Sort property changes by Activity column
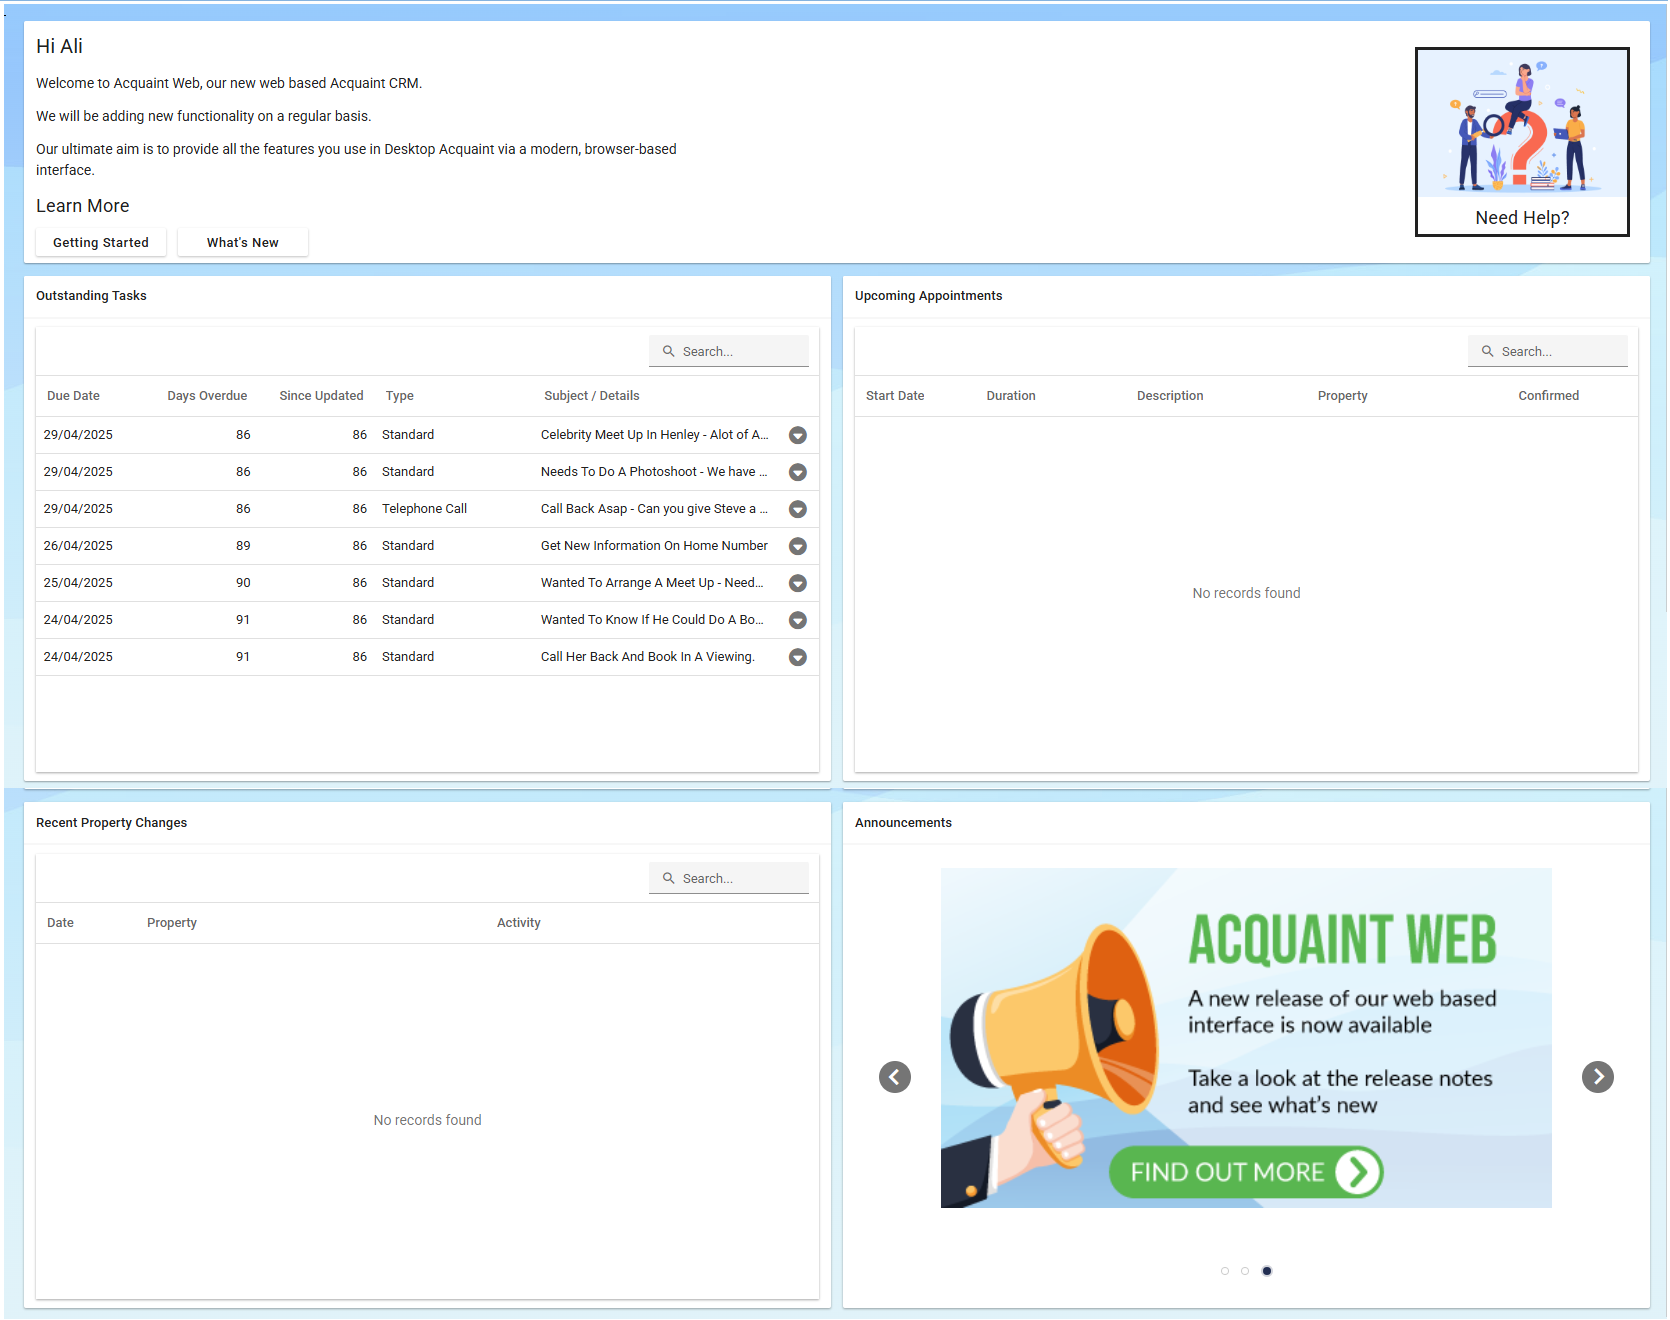The height and width of the screenshot is (1320, 1670). (x=519, y=923)
